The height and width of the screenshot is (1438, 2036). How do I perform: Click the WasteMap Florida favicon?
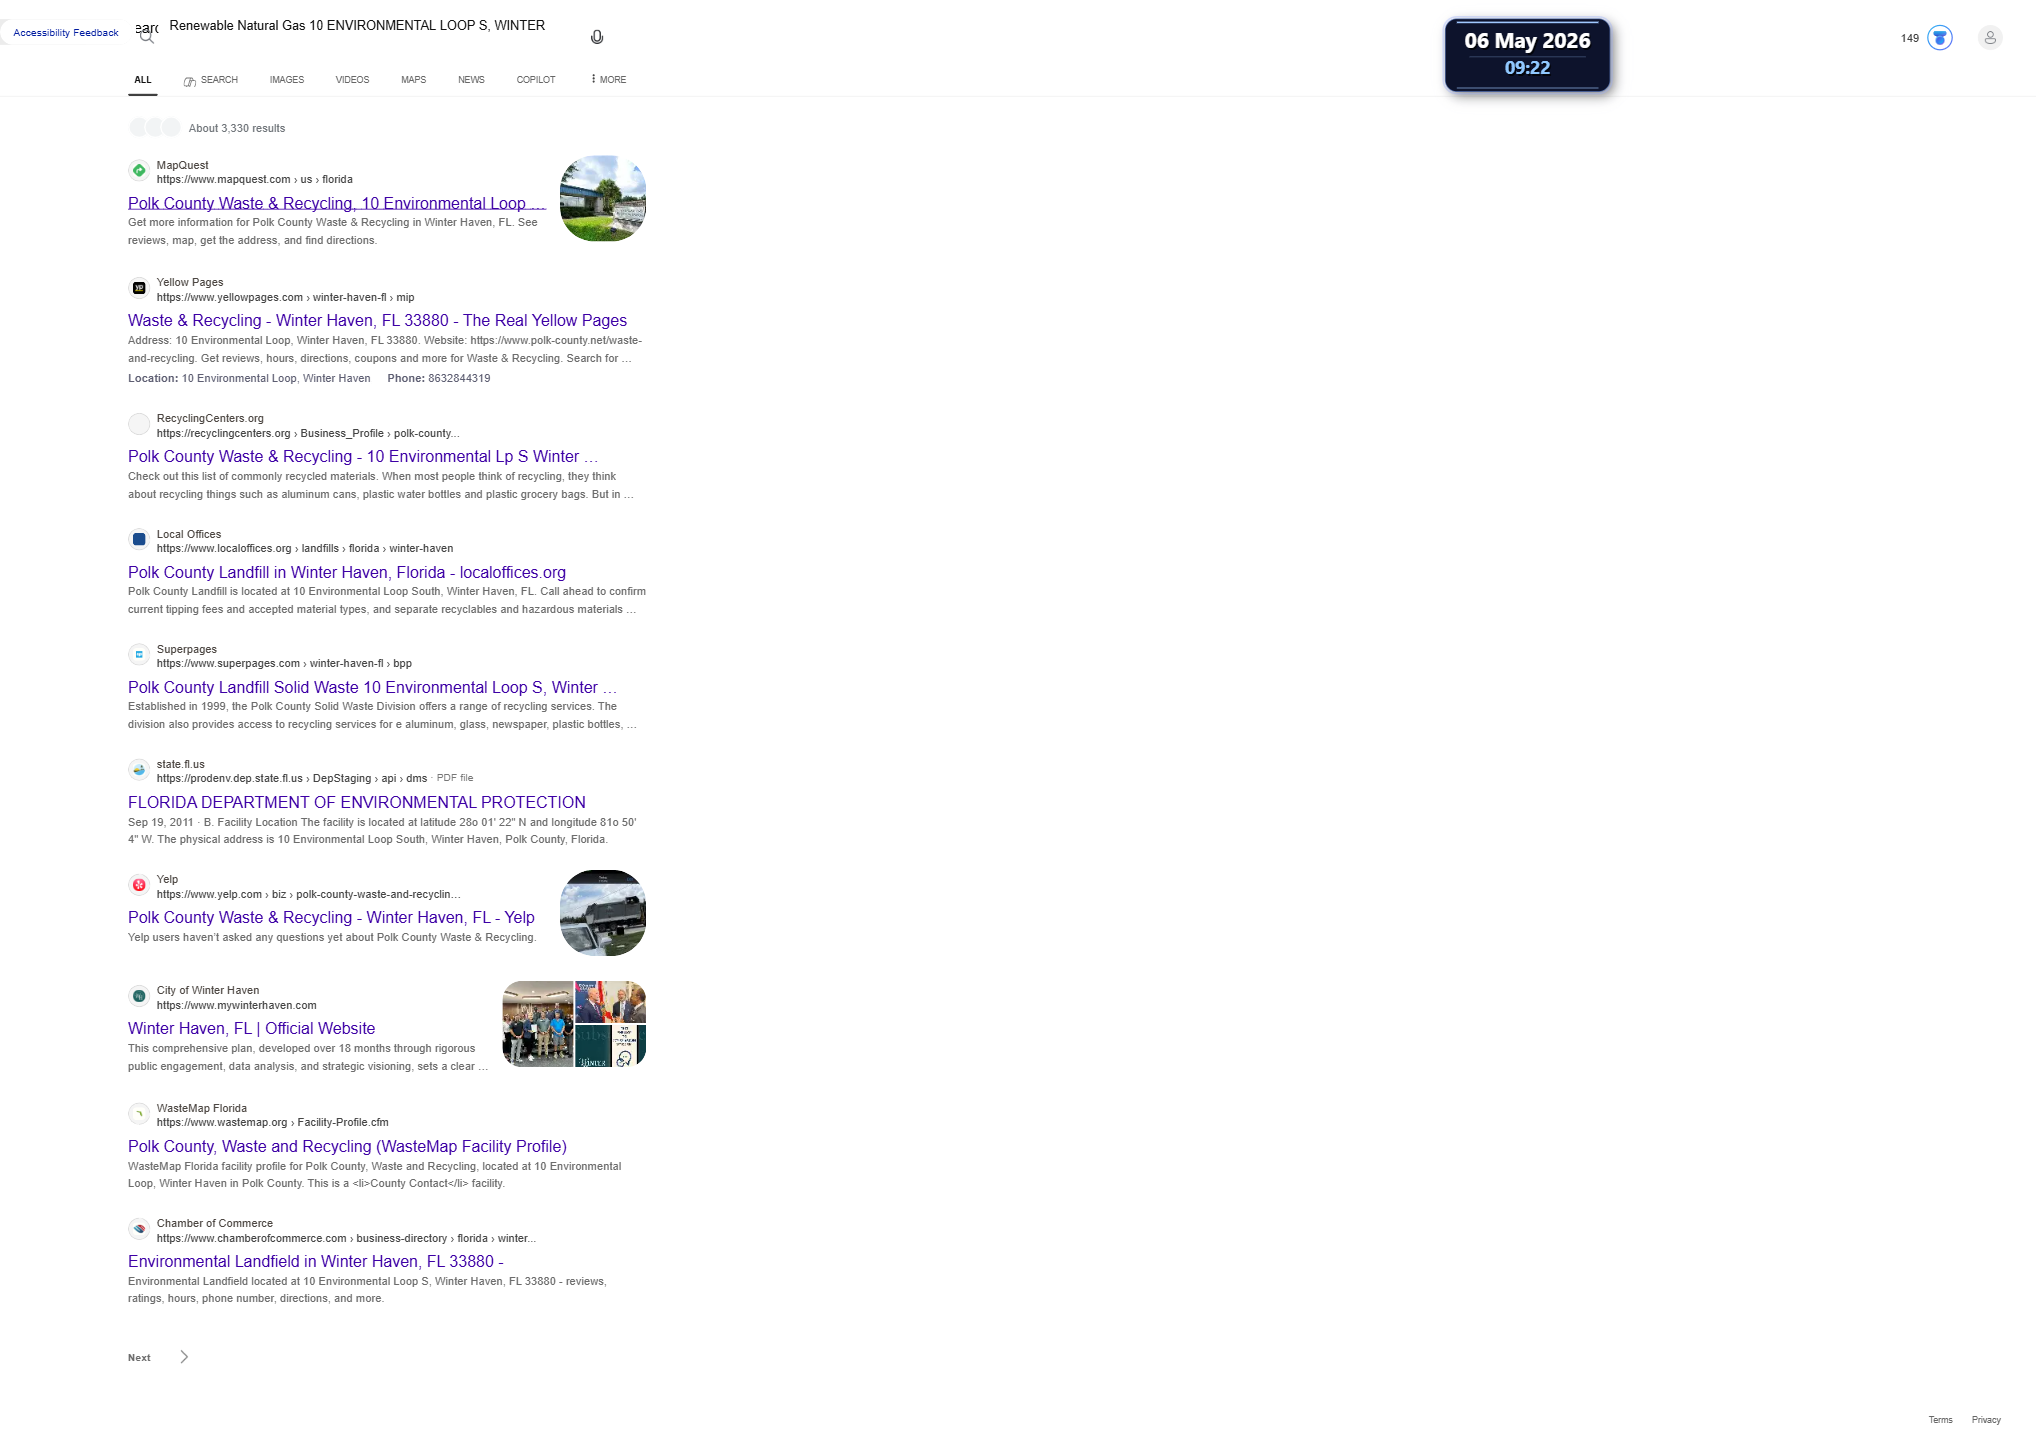point(139,1114)
